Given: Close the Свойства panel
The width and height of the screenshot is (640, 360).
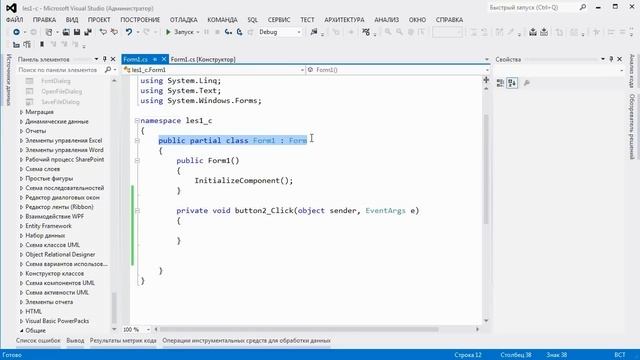Looking at the screenshot, I should [x=619, y=59].
